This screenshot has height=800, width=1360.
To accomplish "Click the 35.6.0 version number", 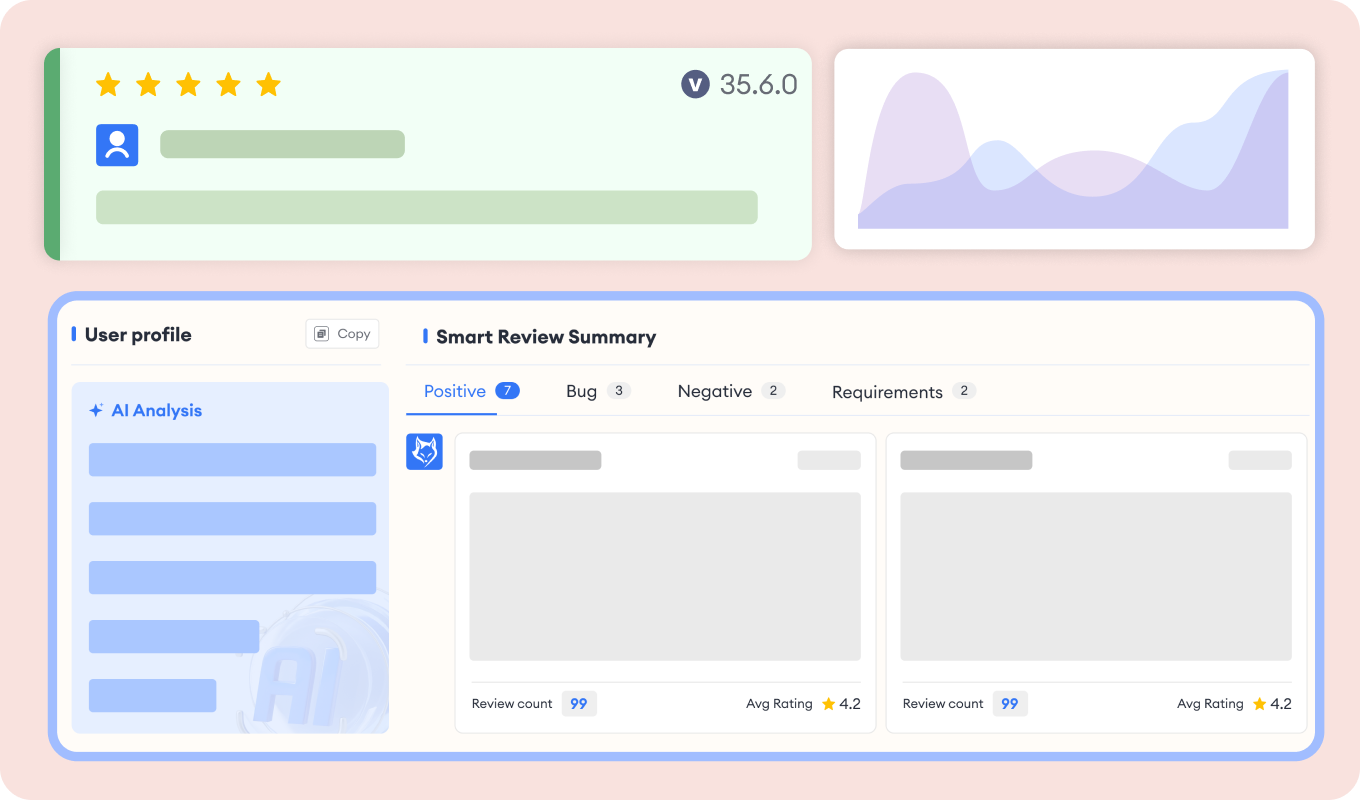I will 758,85.
